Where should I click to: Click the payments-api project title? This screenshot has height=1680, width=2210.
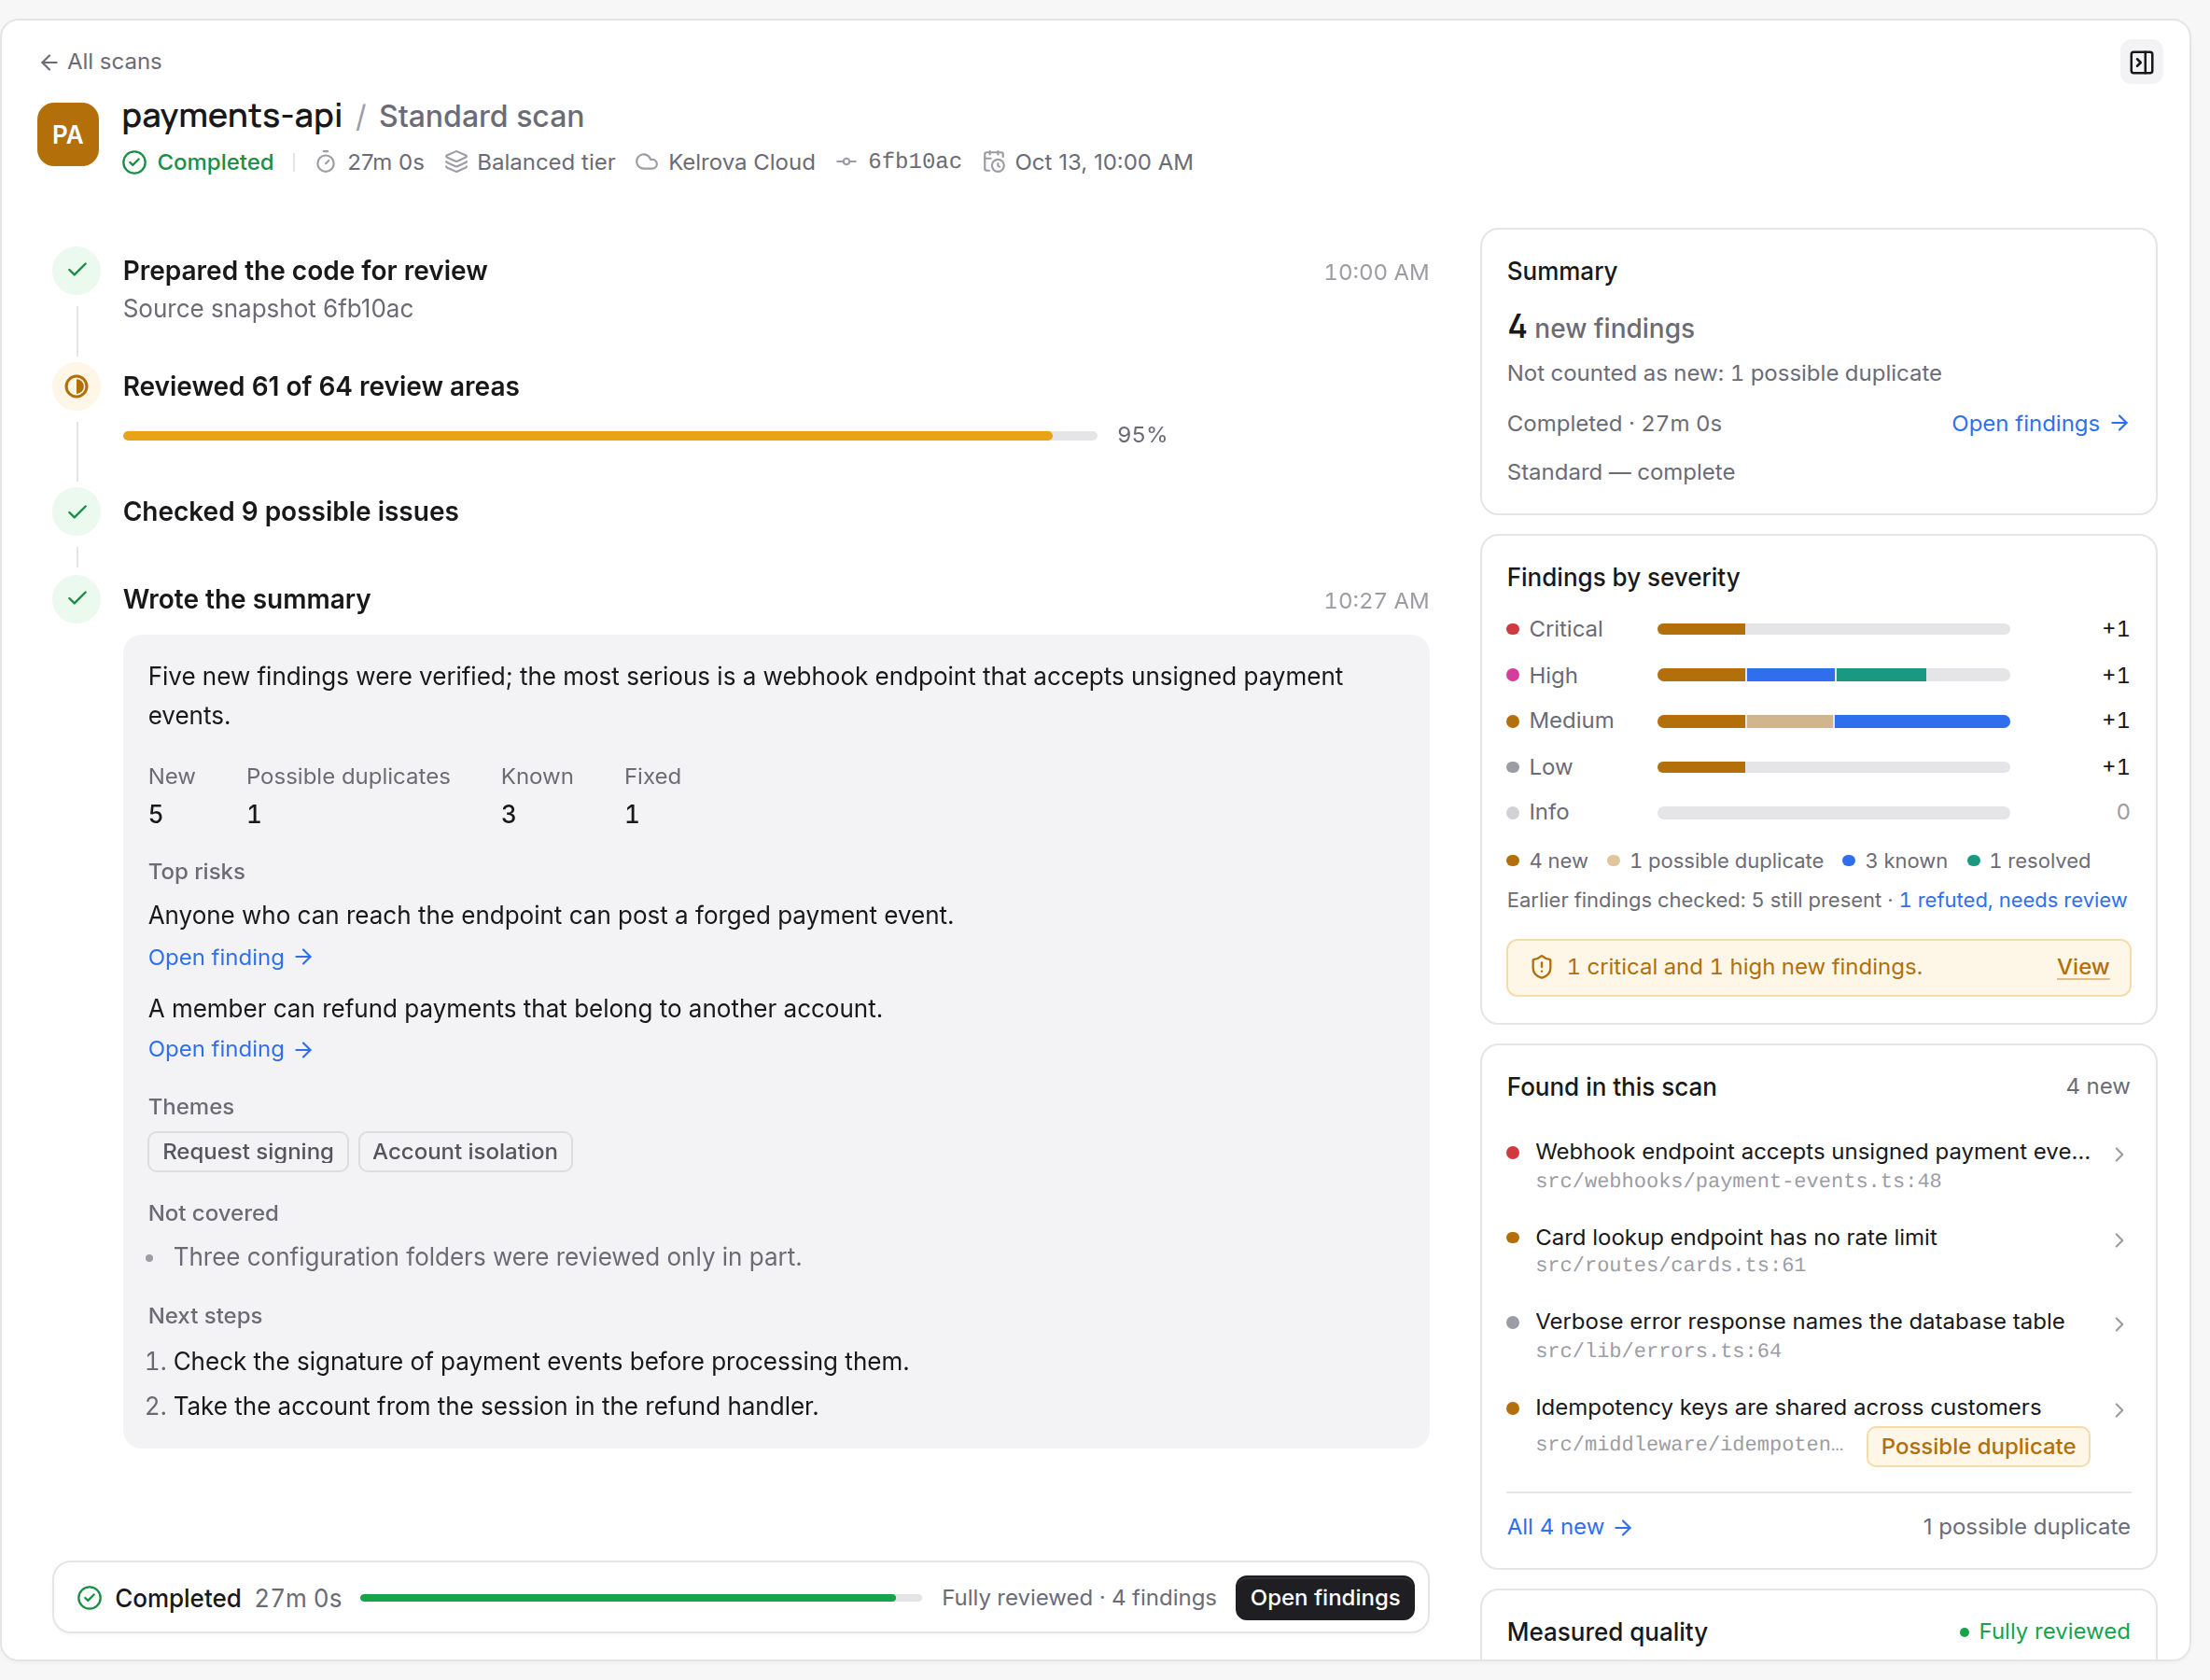[x=232, y=116]
